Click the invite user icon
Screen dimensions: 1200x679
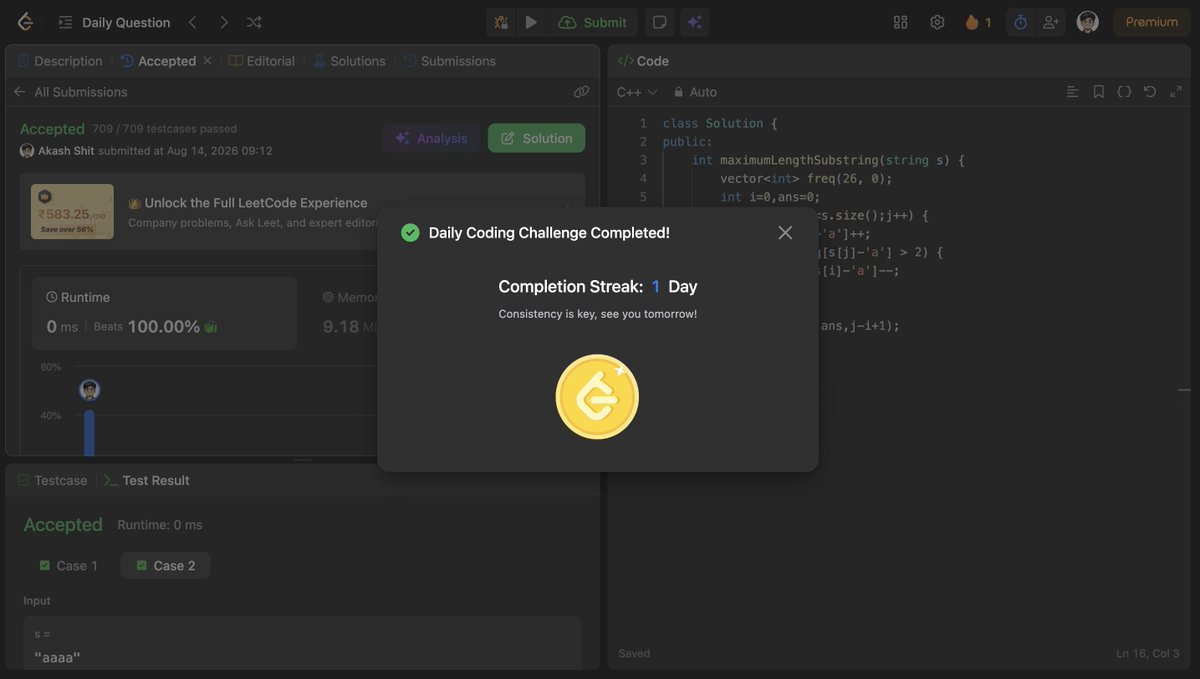[x=1050, y=22]
